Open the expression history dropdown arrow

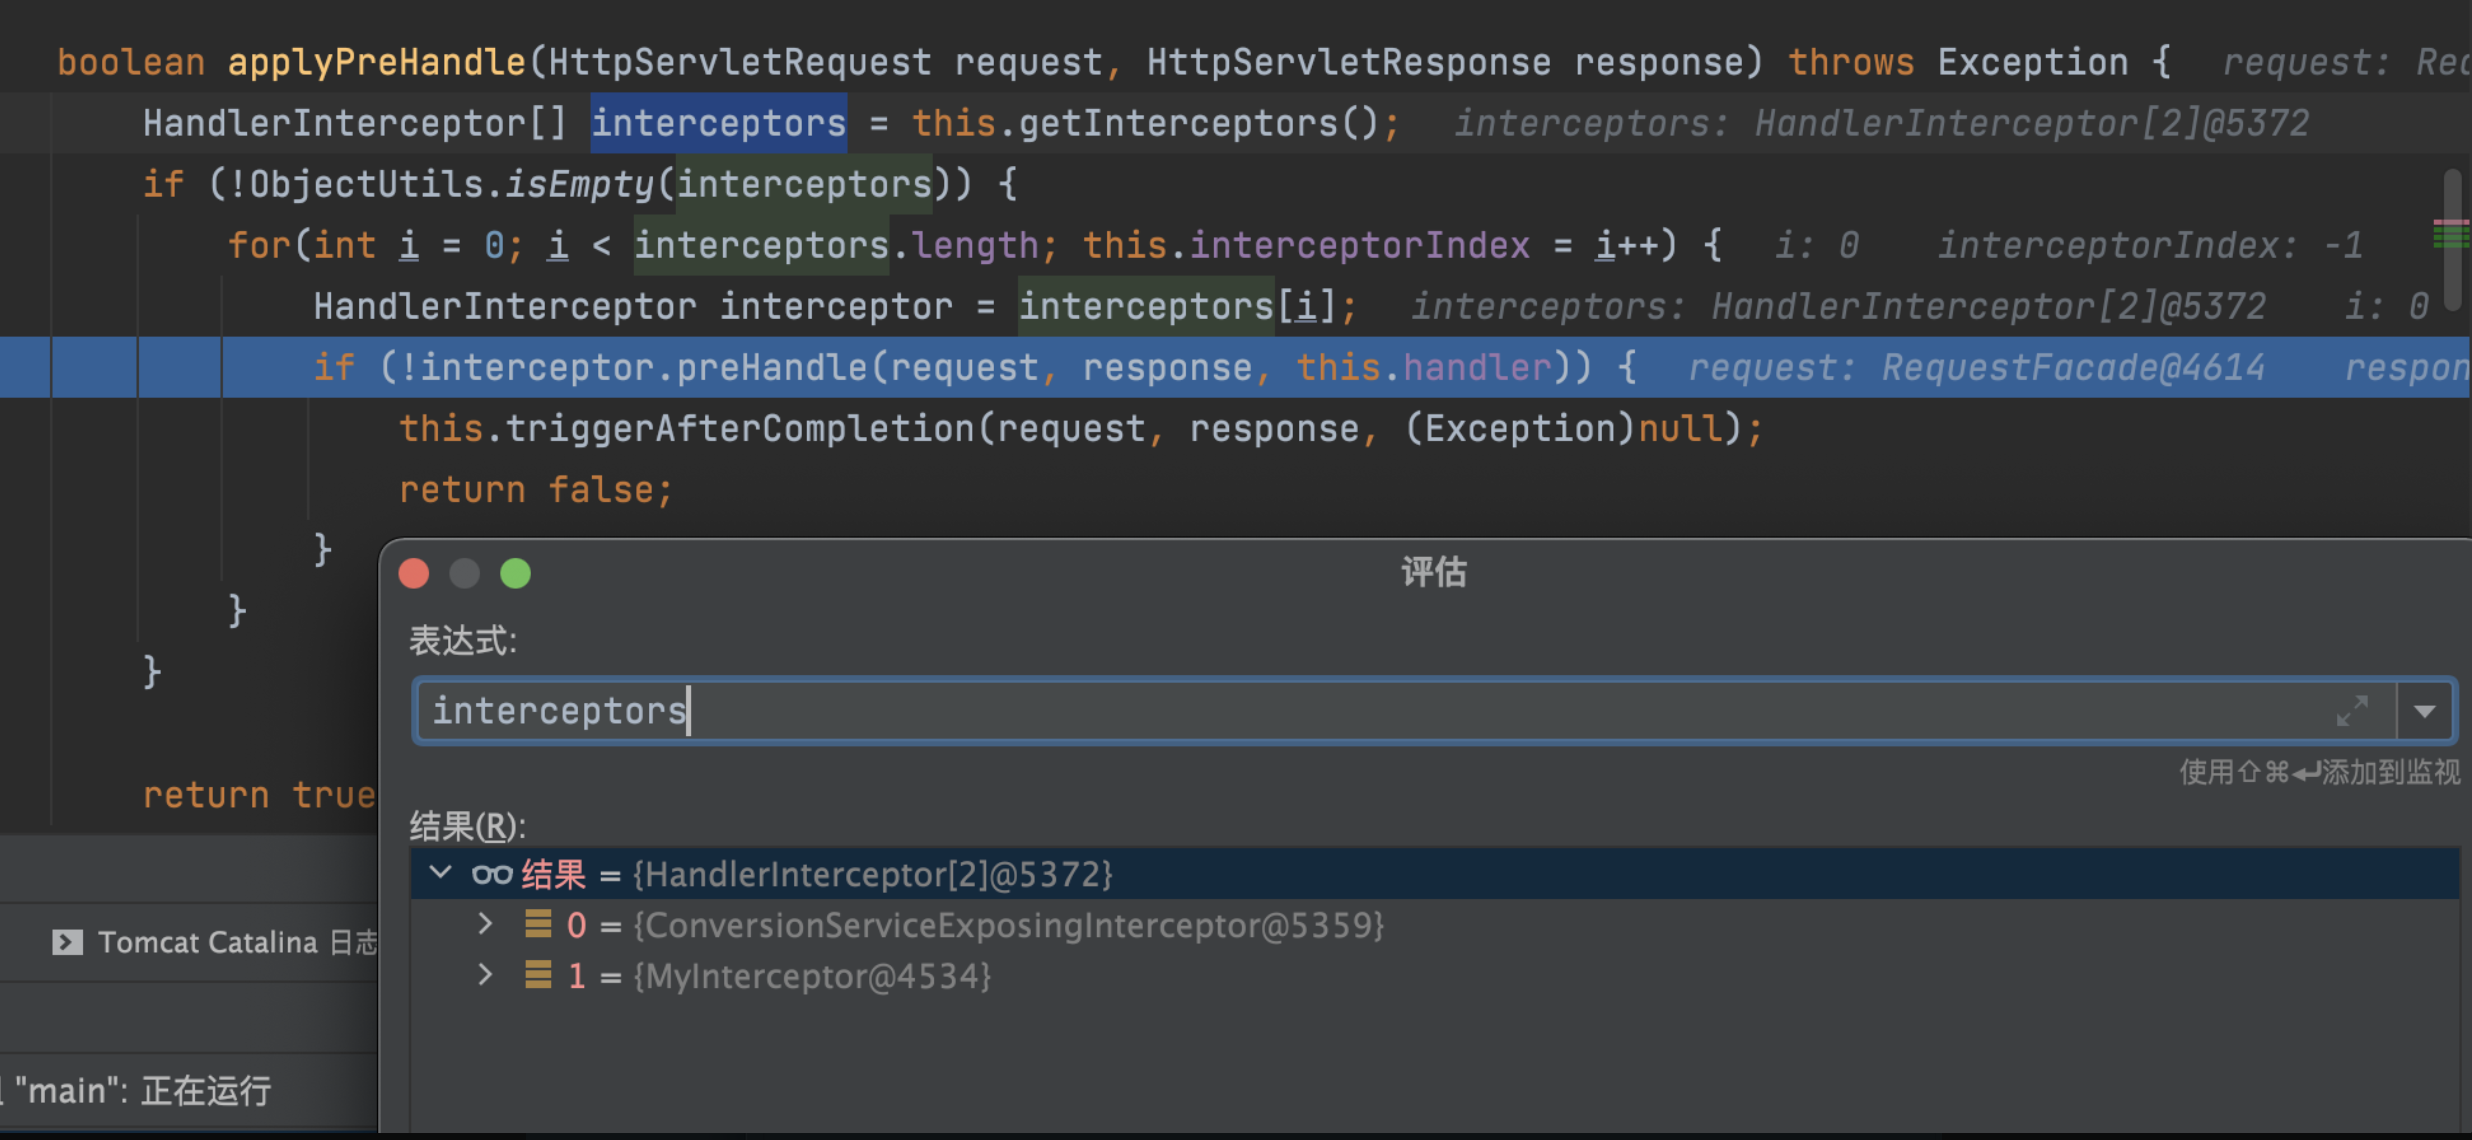[2424, 711]
